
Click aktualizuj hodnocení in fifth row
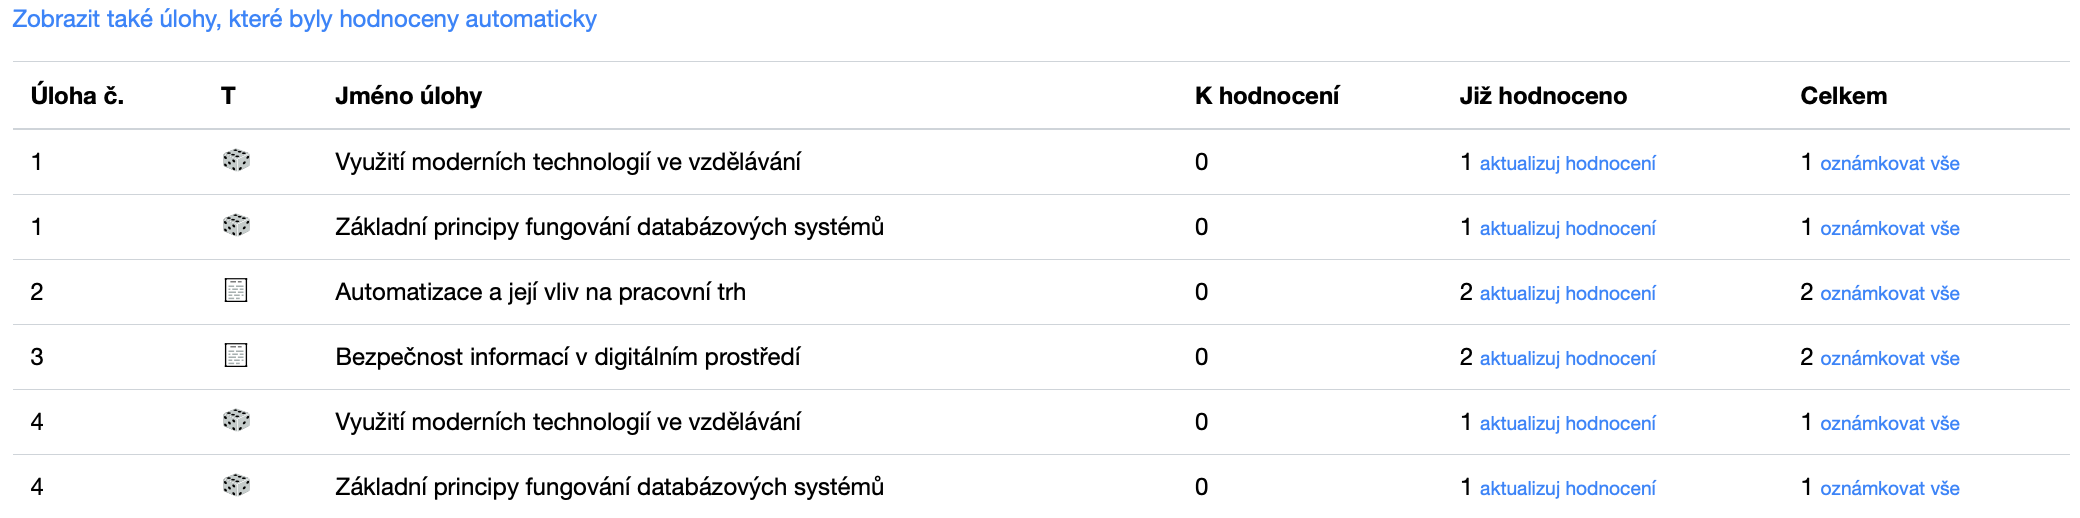coord(1567,423)
